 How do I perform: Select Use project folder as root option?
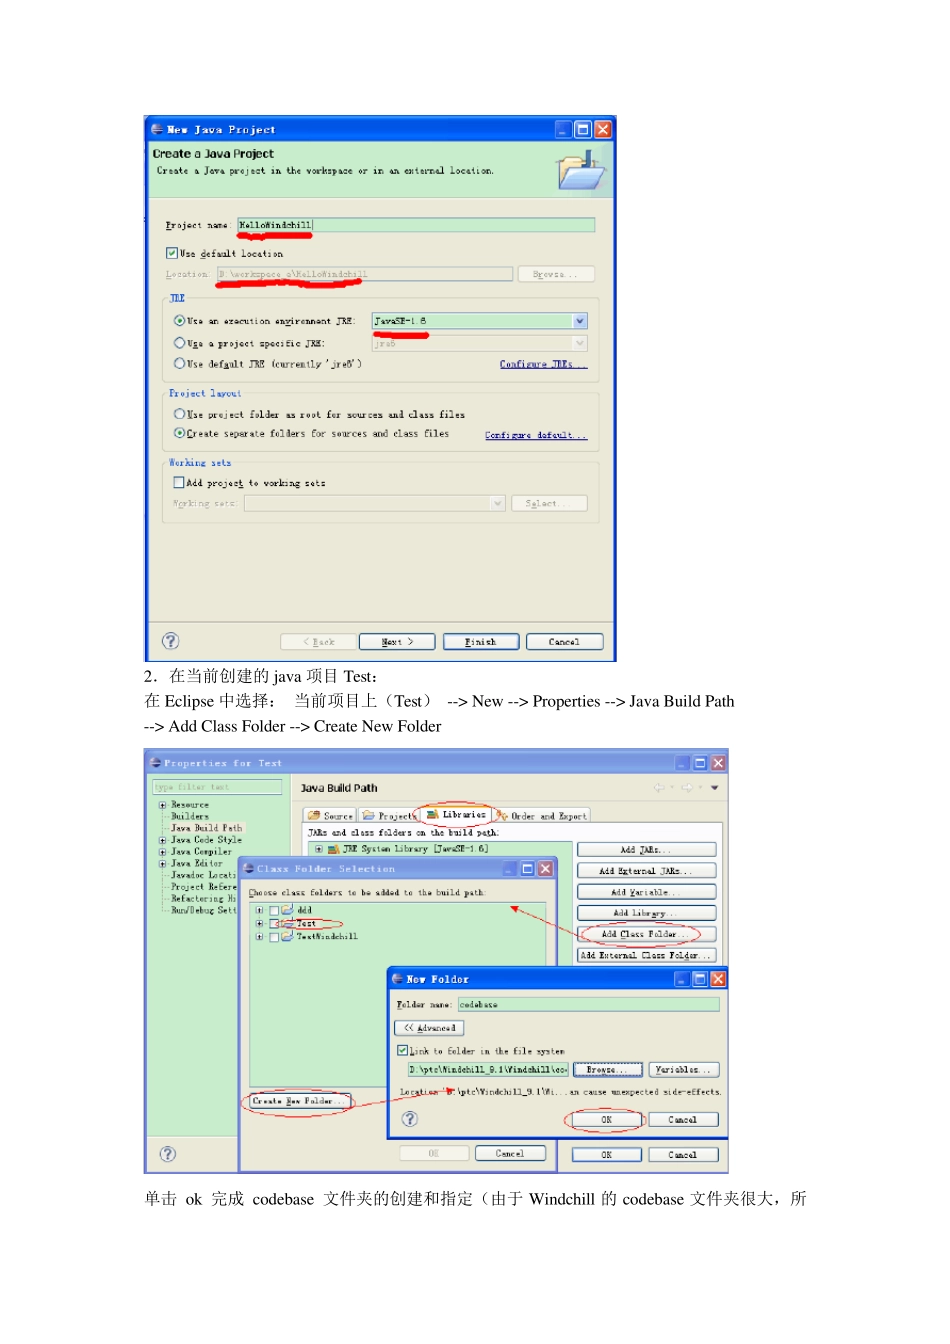pos(180,414)
